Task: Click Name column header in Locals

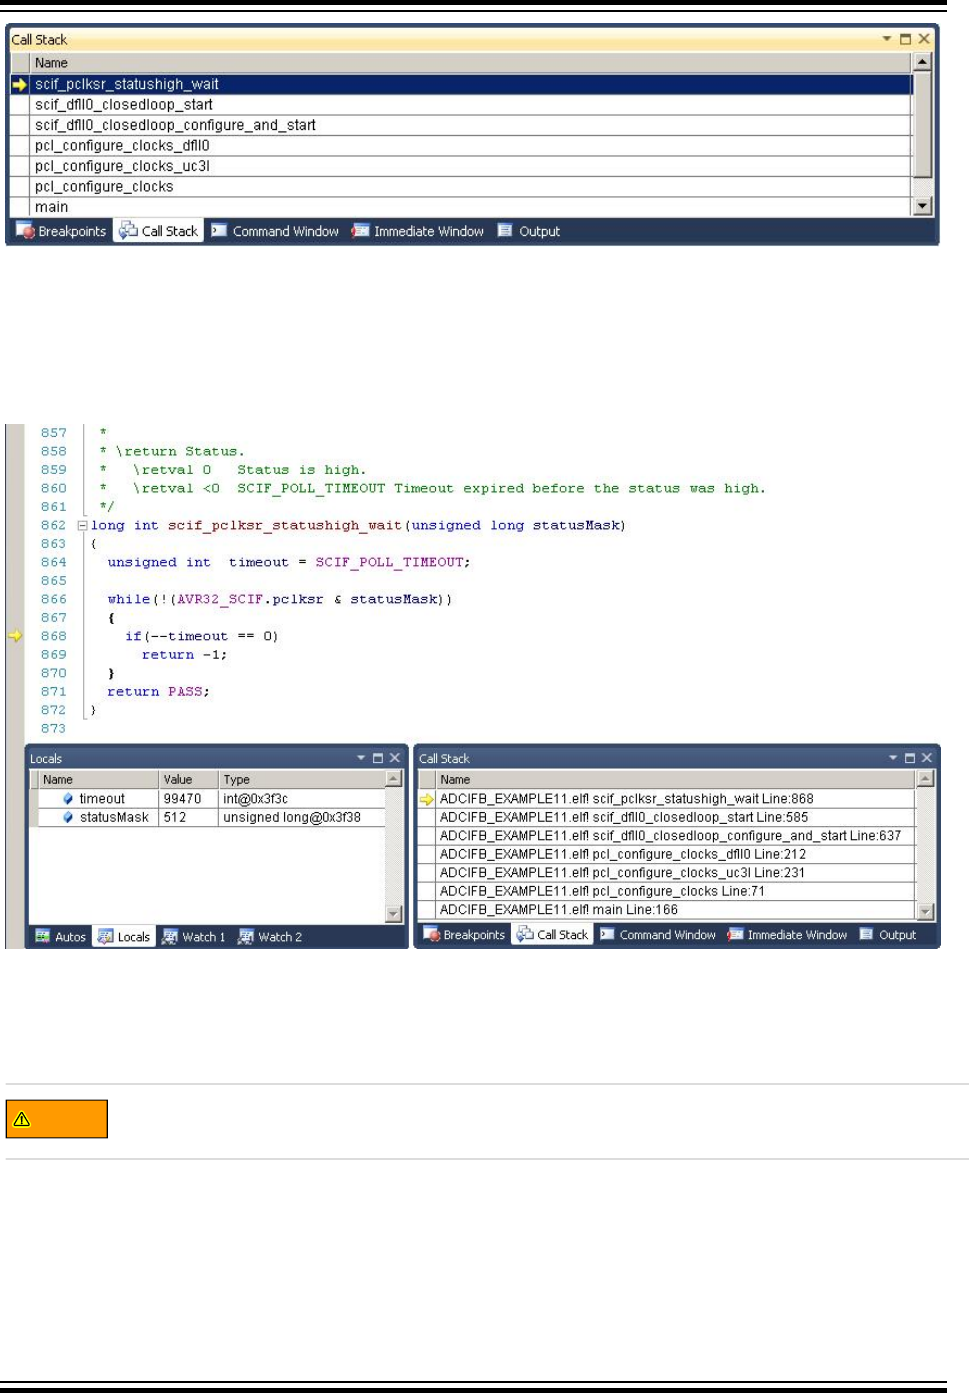Action: pos(98,779)
